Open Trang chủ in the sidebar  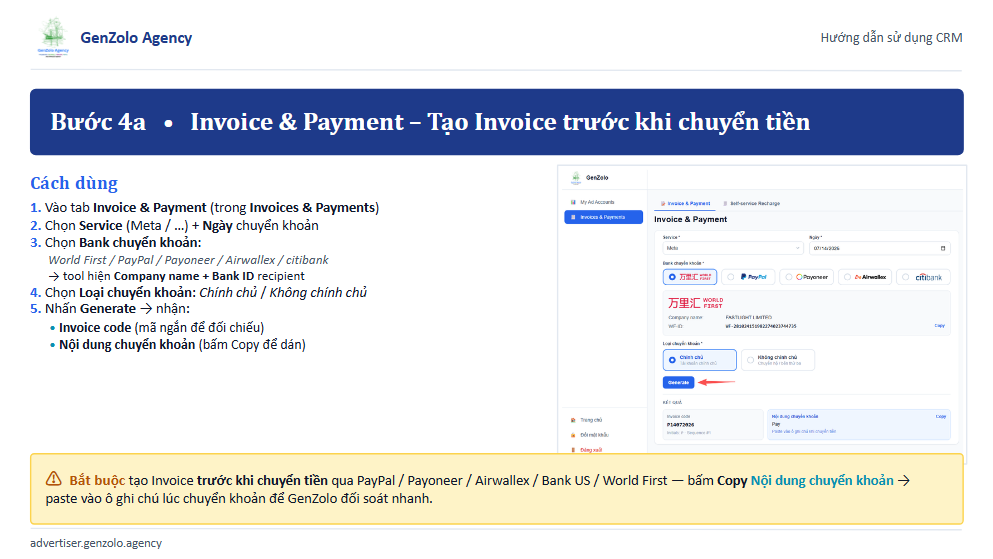point(591,420)
